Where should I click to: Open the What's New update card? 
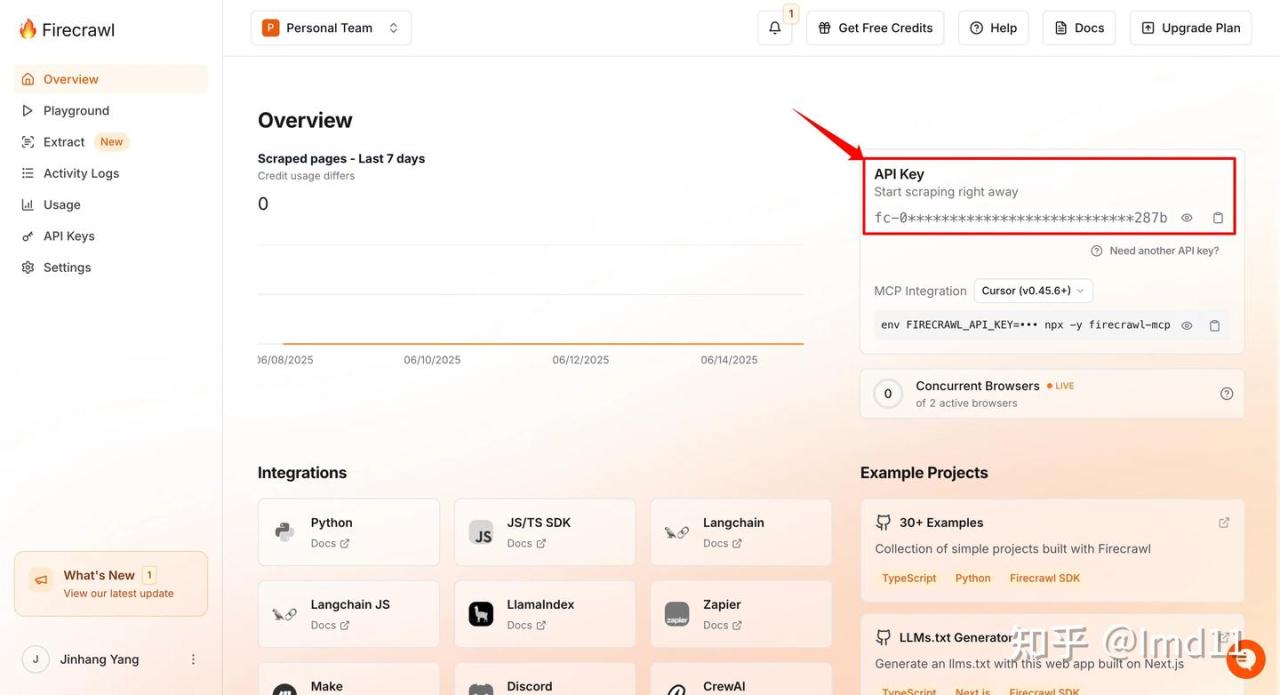[111, 584]
